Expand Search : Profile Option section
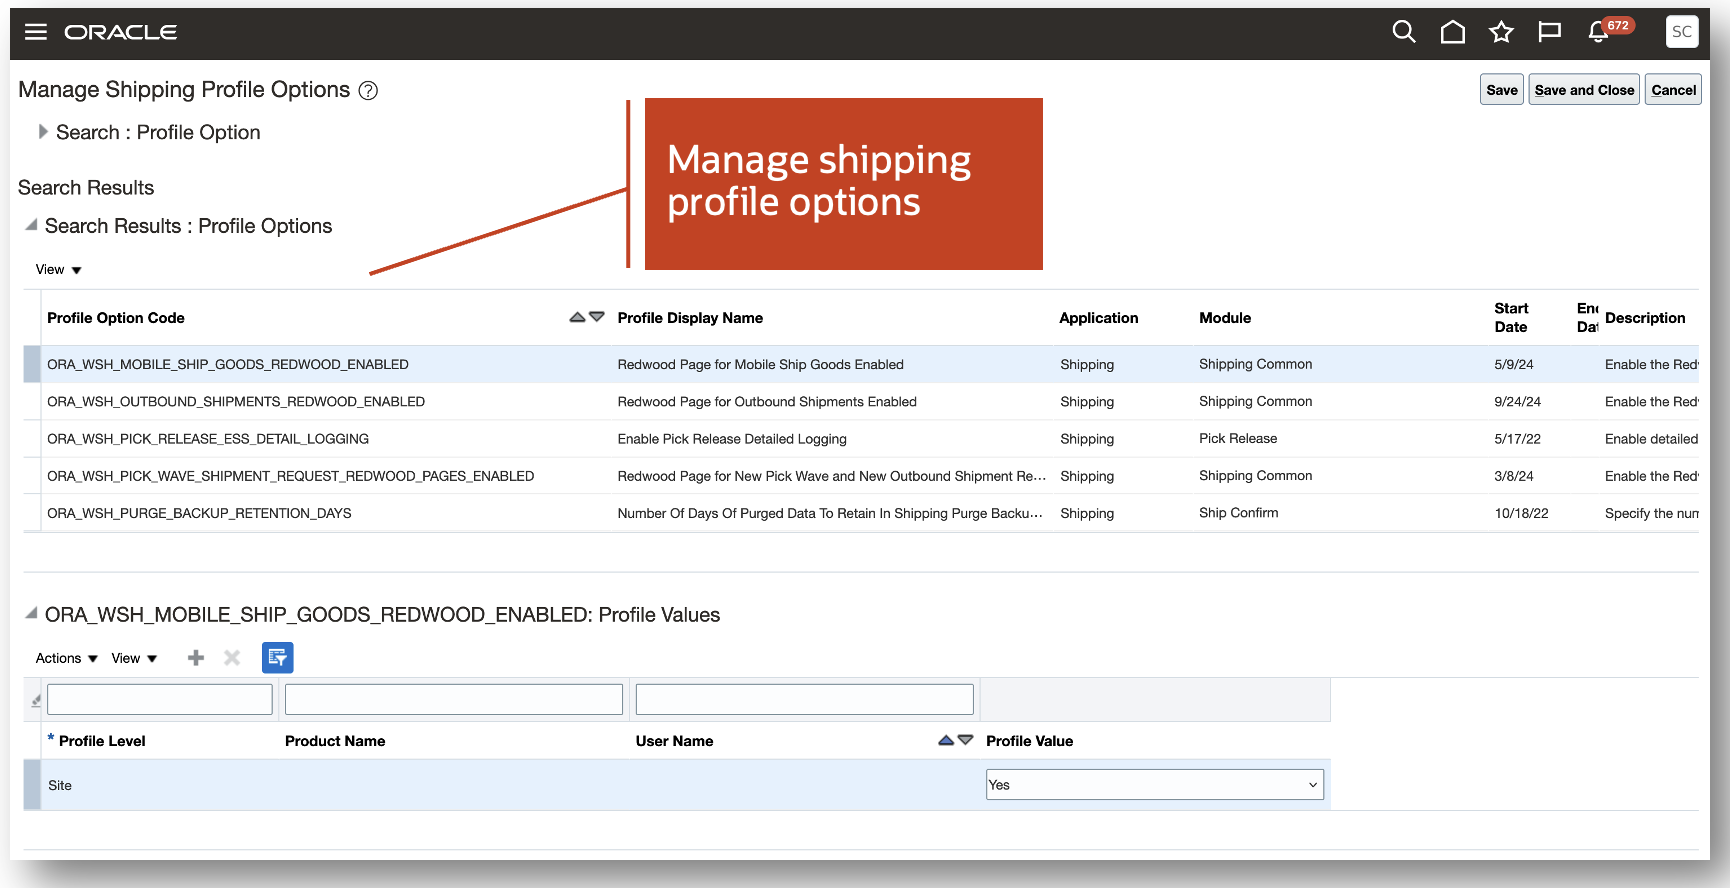Image resolution: width=1730 pixels, height=888 pixels. [43, 131]
